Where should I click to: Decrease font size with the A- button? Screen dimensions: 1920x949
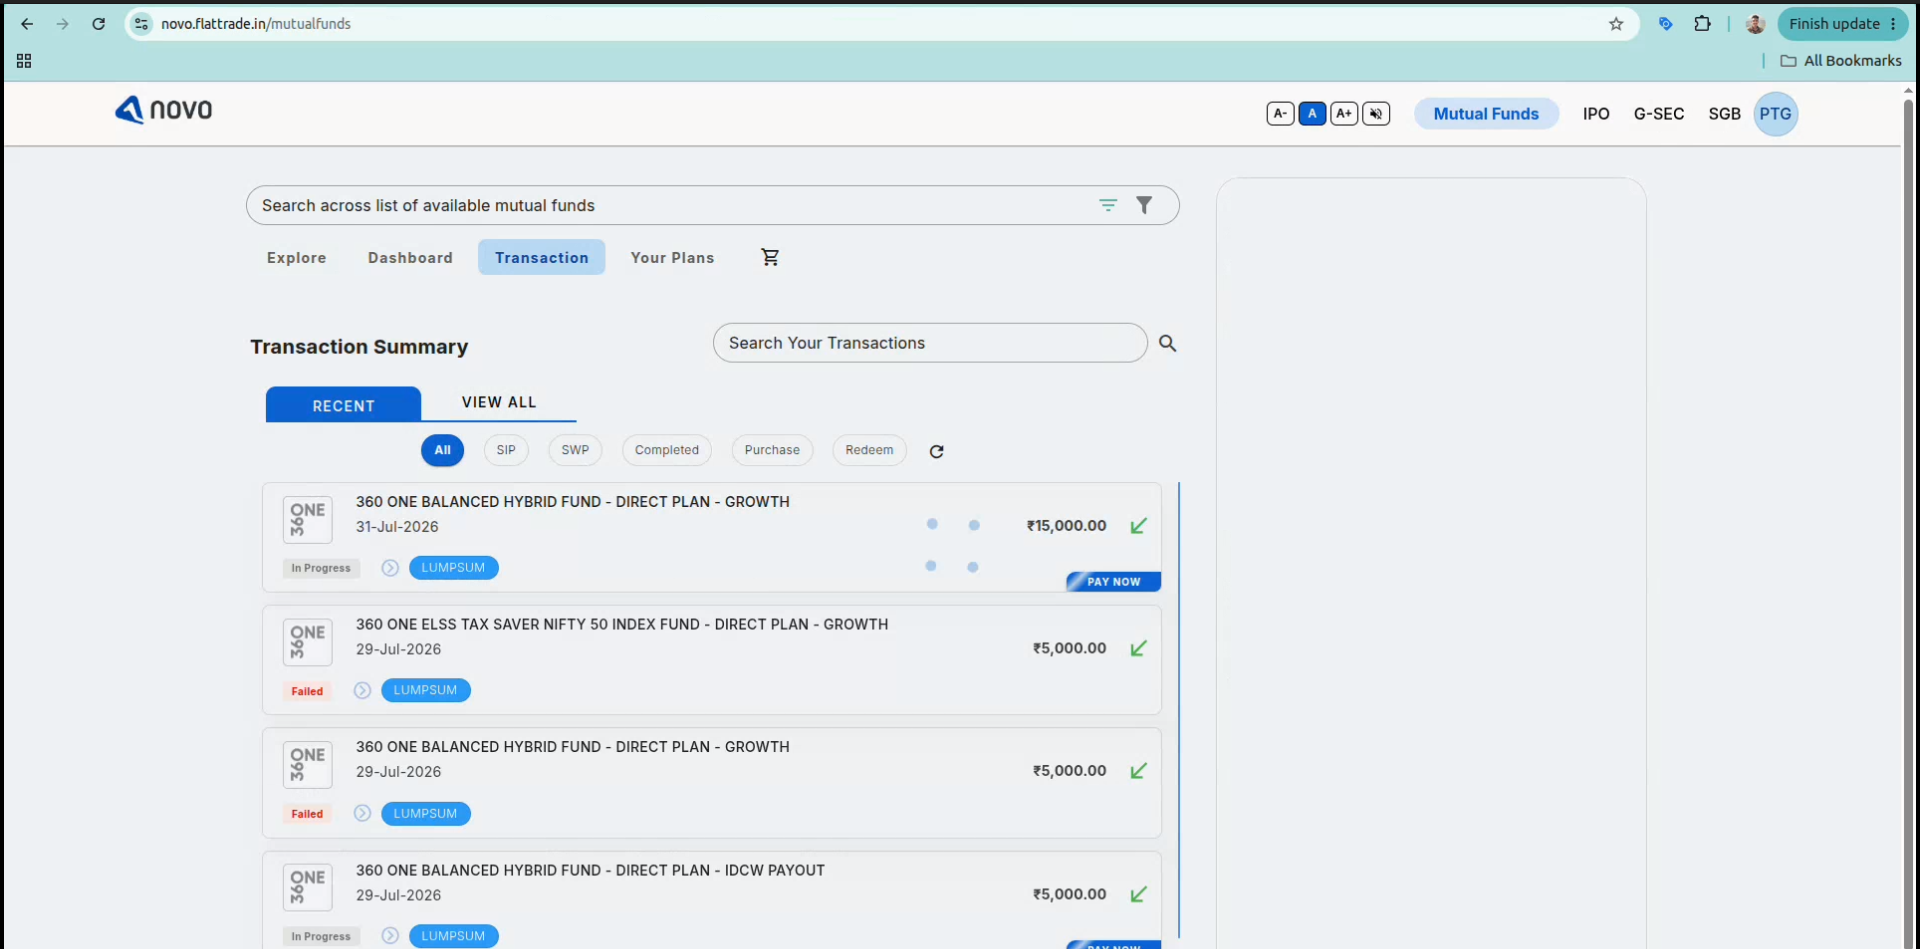coord(1280,114)
